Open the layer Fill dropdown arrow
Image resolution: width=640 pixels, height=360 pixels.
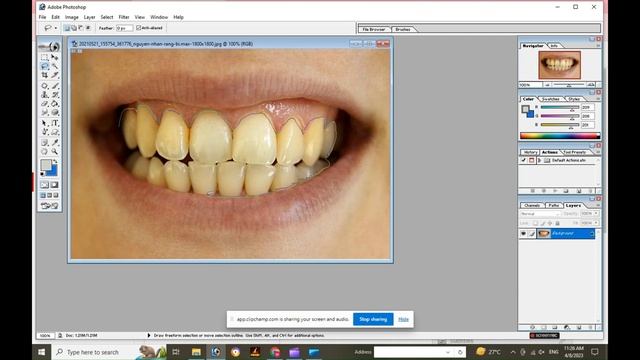[x=596, y=223]
